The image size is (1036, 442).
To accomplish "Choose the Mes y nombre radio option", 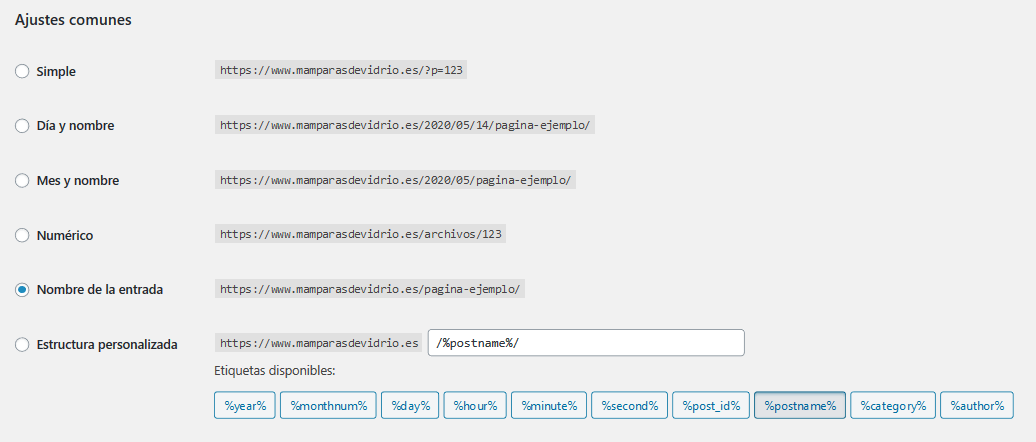I will click(22, 180).
